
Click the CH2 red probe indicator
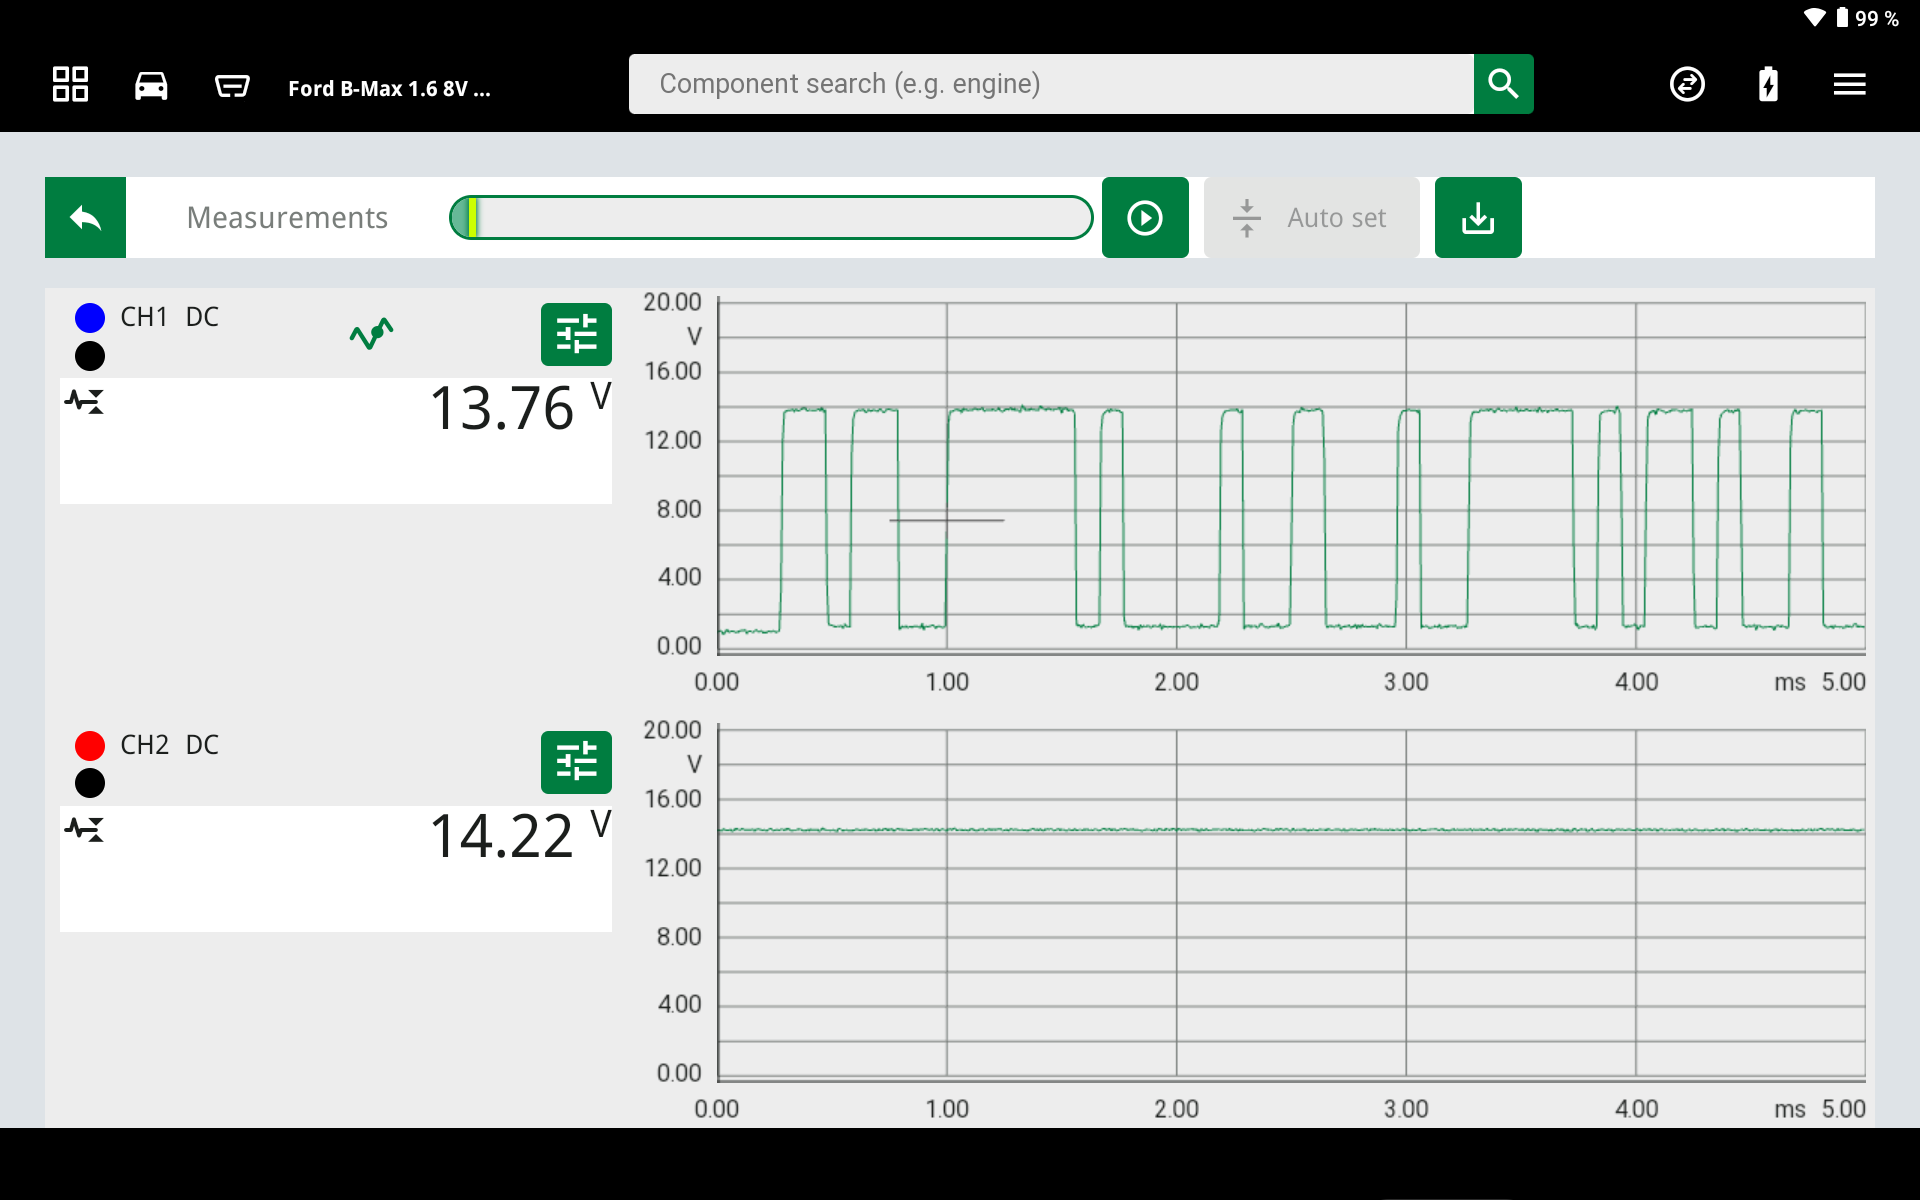pos(90,746)
